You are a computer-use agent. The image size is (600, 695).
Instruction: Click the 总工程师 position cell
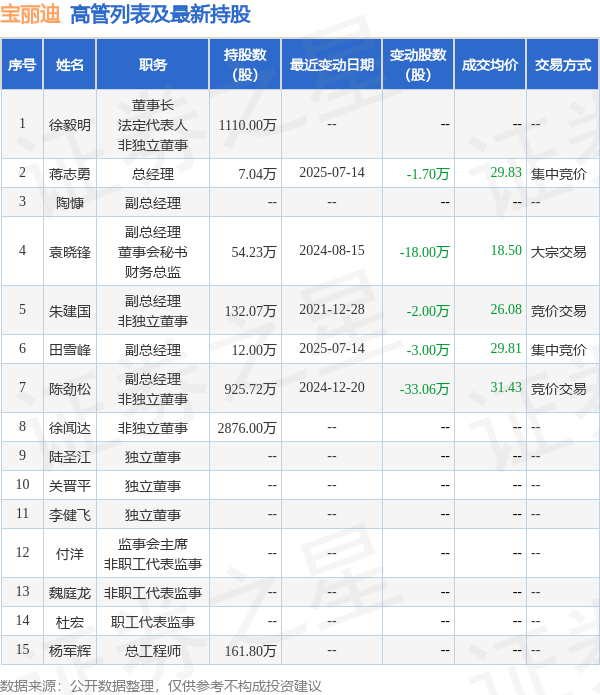point(152,651)
